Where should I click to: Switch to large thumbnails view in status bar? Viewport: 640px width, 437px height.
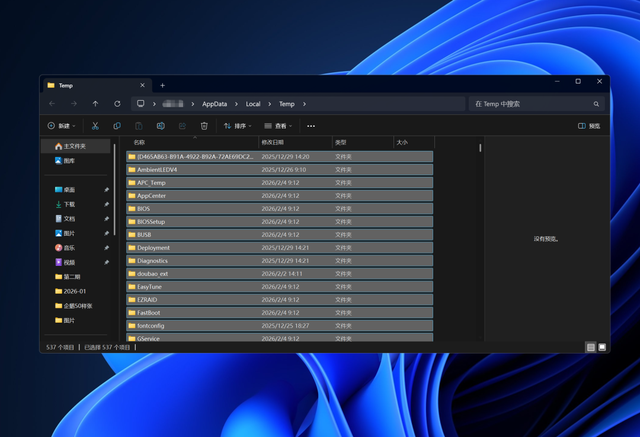click(x=602, y=347)
